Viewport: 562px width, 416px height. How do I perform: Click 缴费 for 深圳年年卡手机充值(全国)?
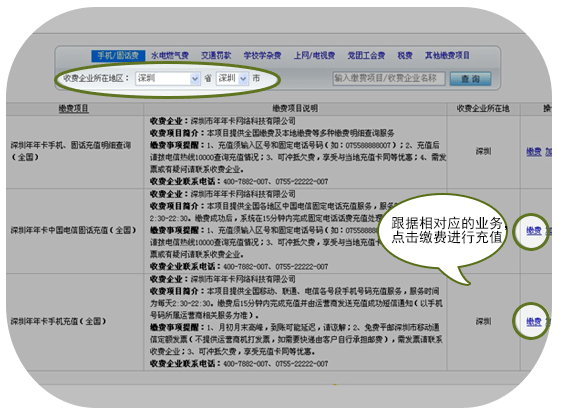click(x=534, y=322)
